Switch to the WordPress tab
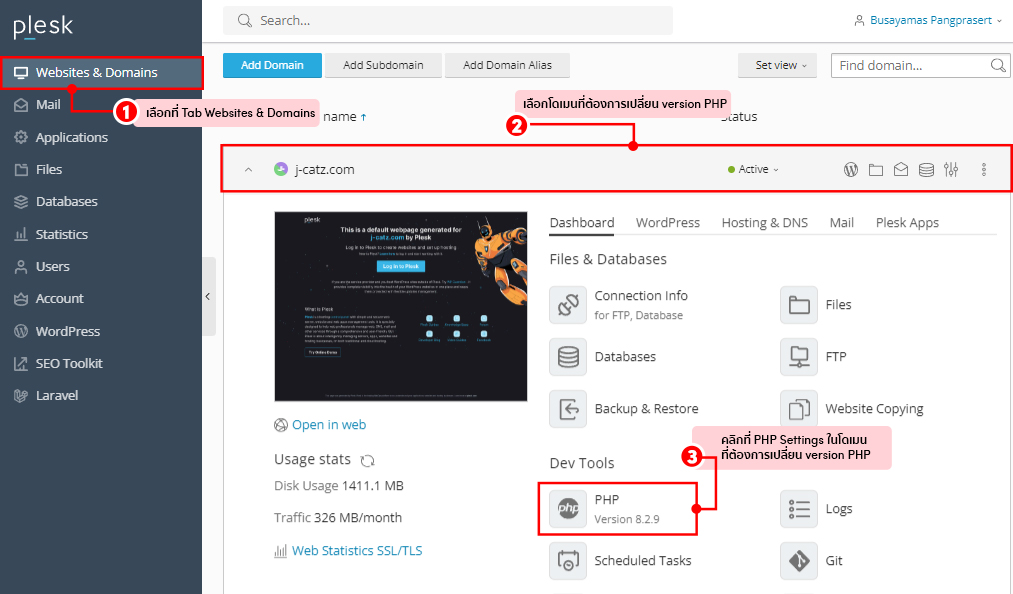The height and width of the screenshot is (594, 1013). pyautogui.click(x=667, y=223)
